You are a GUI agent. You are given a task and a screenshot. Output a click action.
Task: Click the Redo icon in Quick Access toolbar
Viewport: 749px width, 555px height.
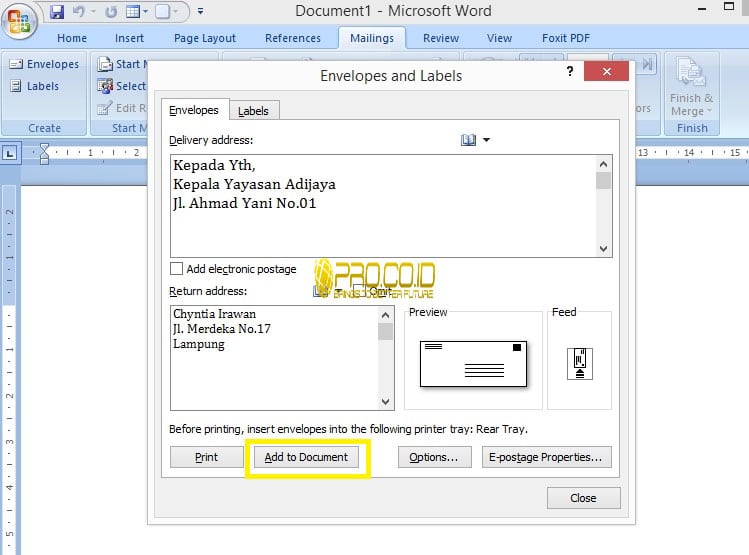click(x=111, y=11)
